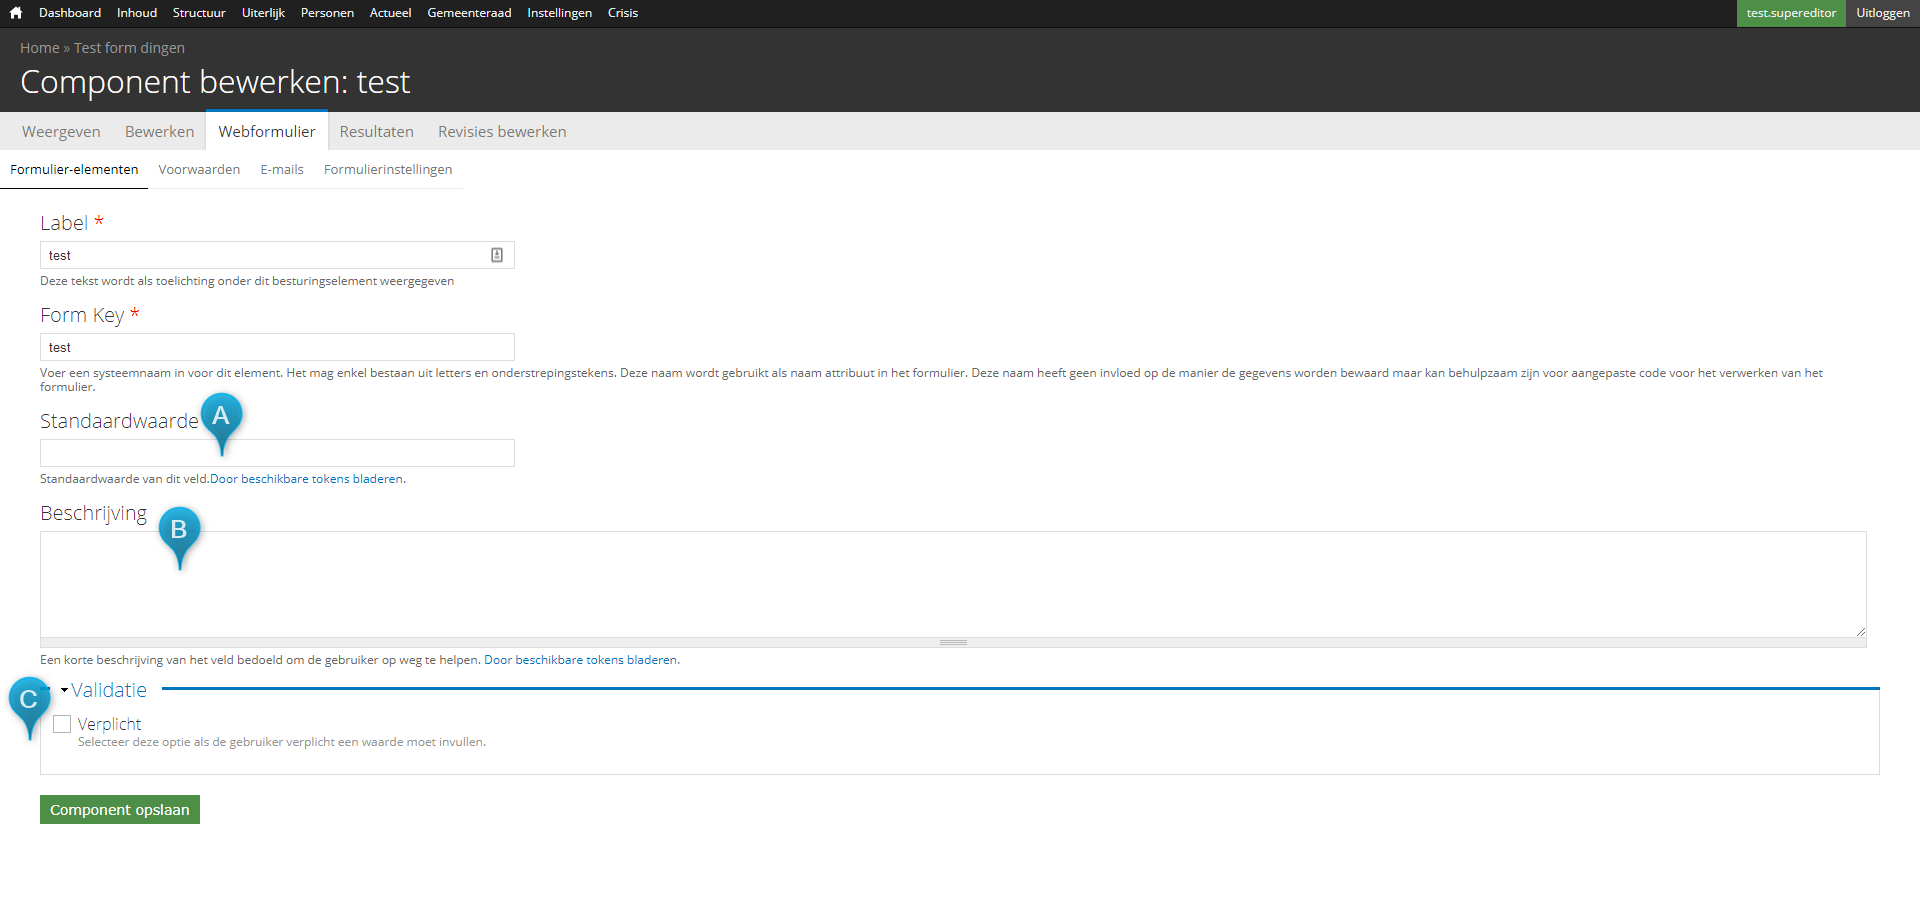The height and width of the screenshot is (912, 1920).
Task: Click the blue marker pin labeled C
Action: point(29,702)
